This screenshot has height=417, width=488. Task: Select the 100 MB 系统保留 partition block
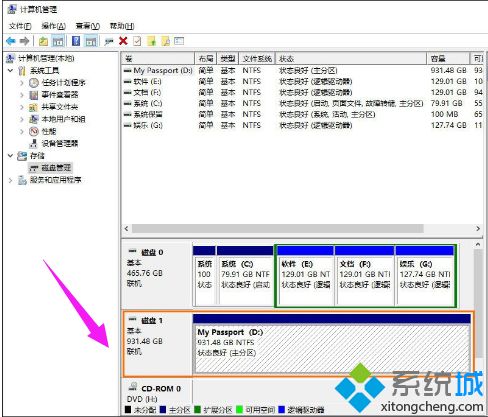pos(204,275)
